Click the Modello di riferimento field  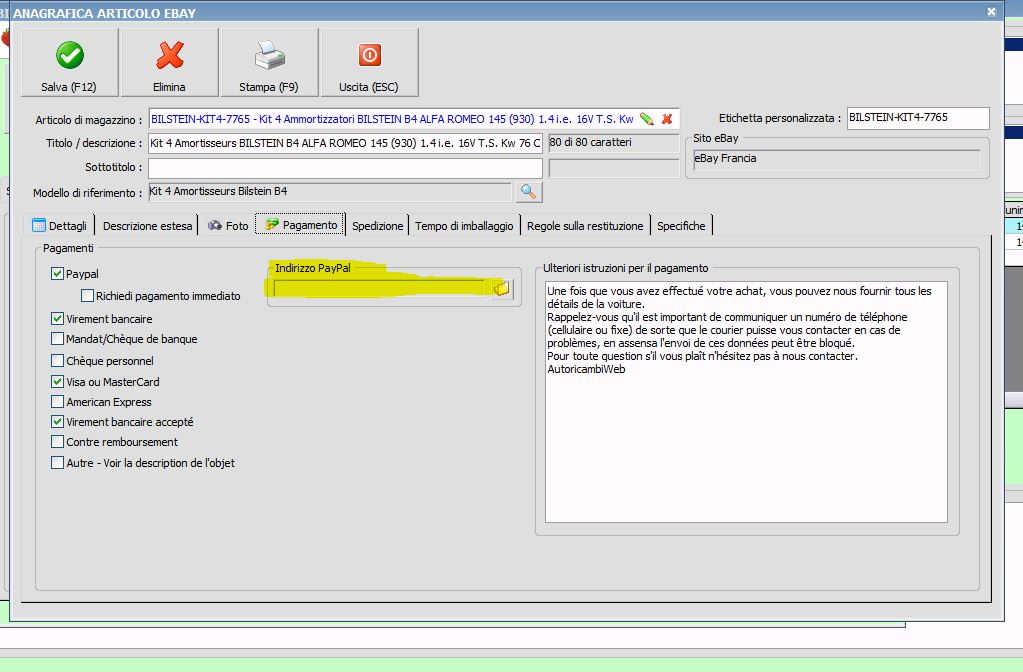coord(330,192)
